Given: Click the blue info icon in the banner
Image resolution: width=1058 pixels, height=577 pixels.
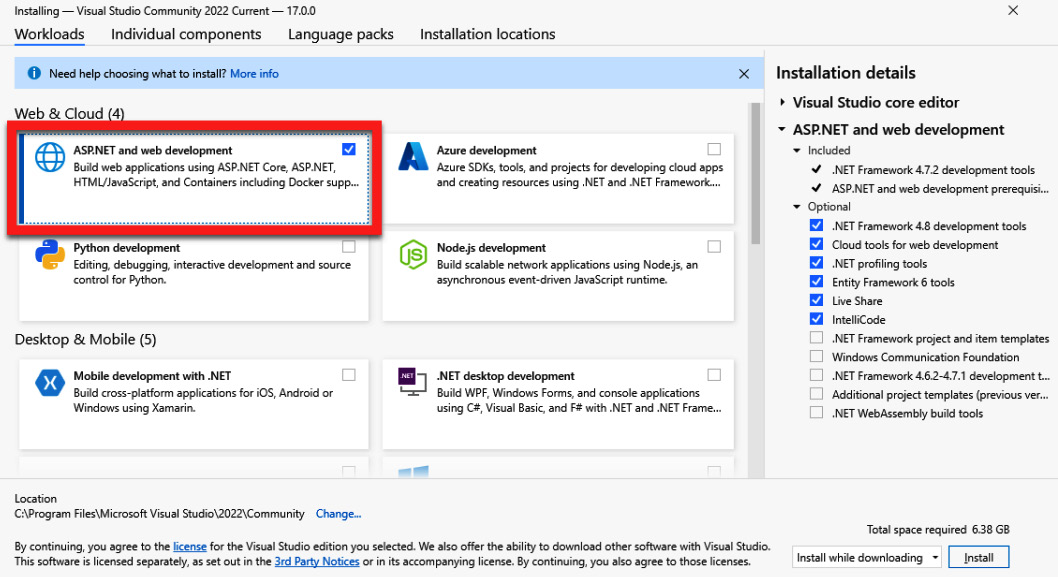Looking at the screenshot, I should (34, 73).
